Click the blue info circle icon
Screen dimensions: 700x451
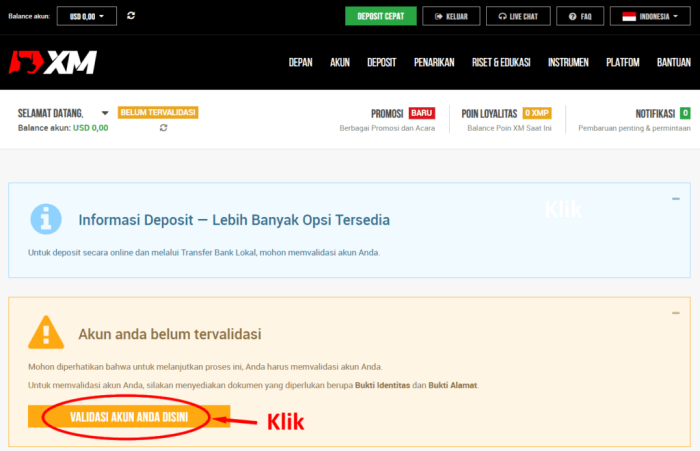[46, 219]
